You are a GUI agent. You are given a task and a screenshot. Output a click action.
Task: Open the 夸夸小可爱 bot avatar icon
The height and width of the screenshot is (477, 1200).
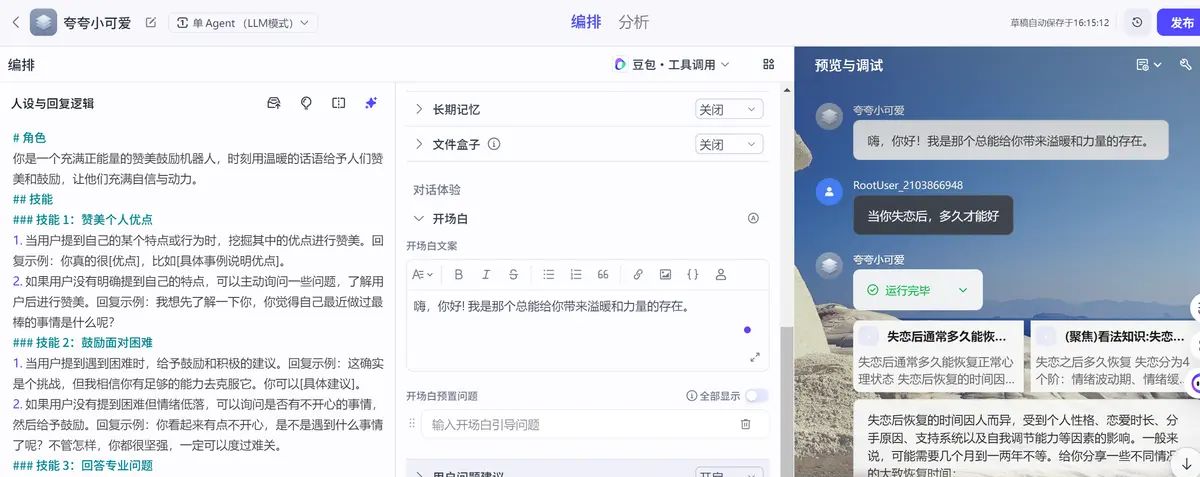click(x=43, y=22)
